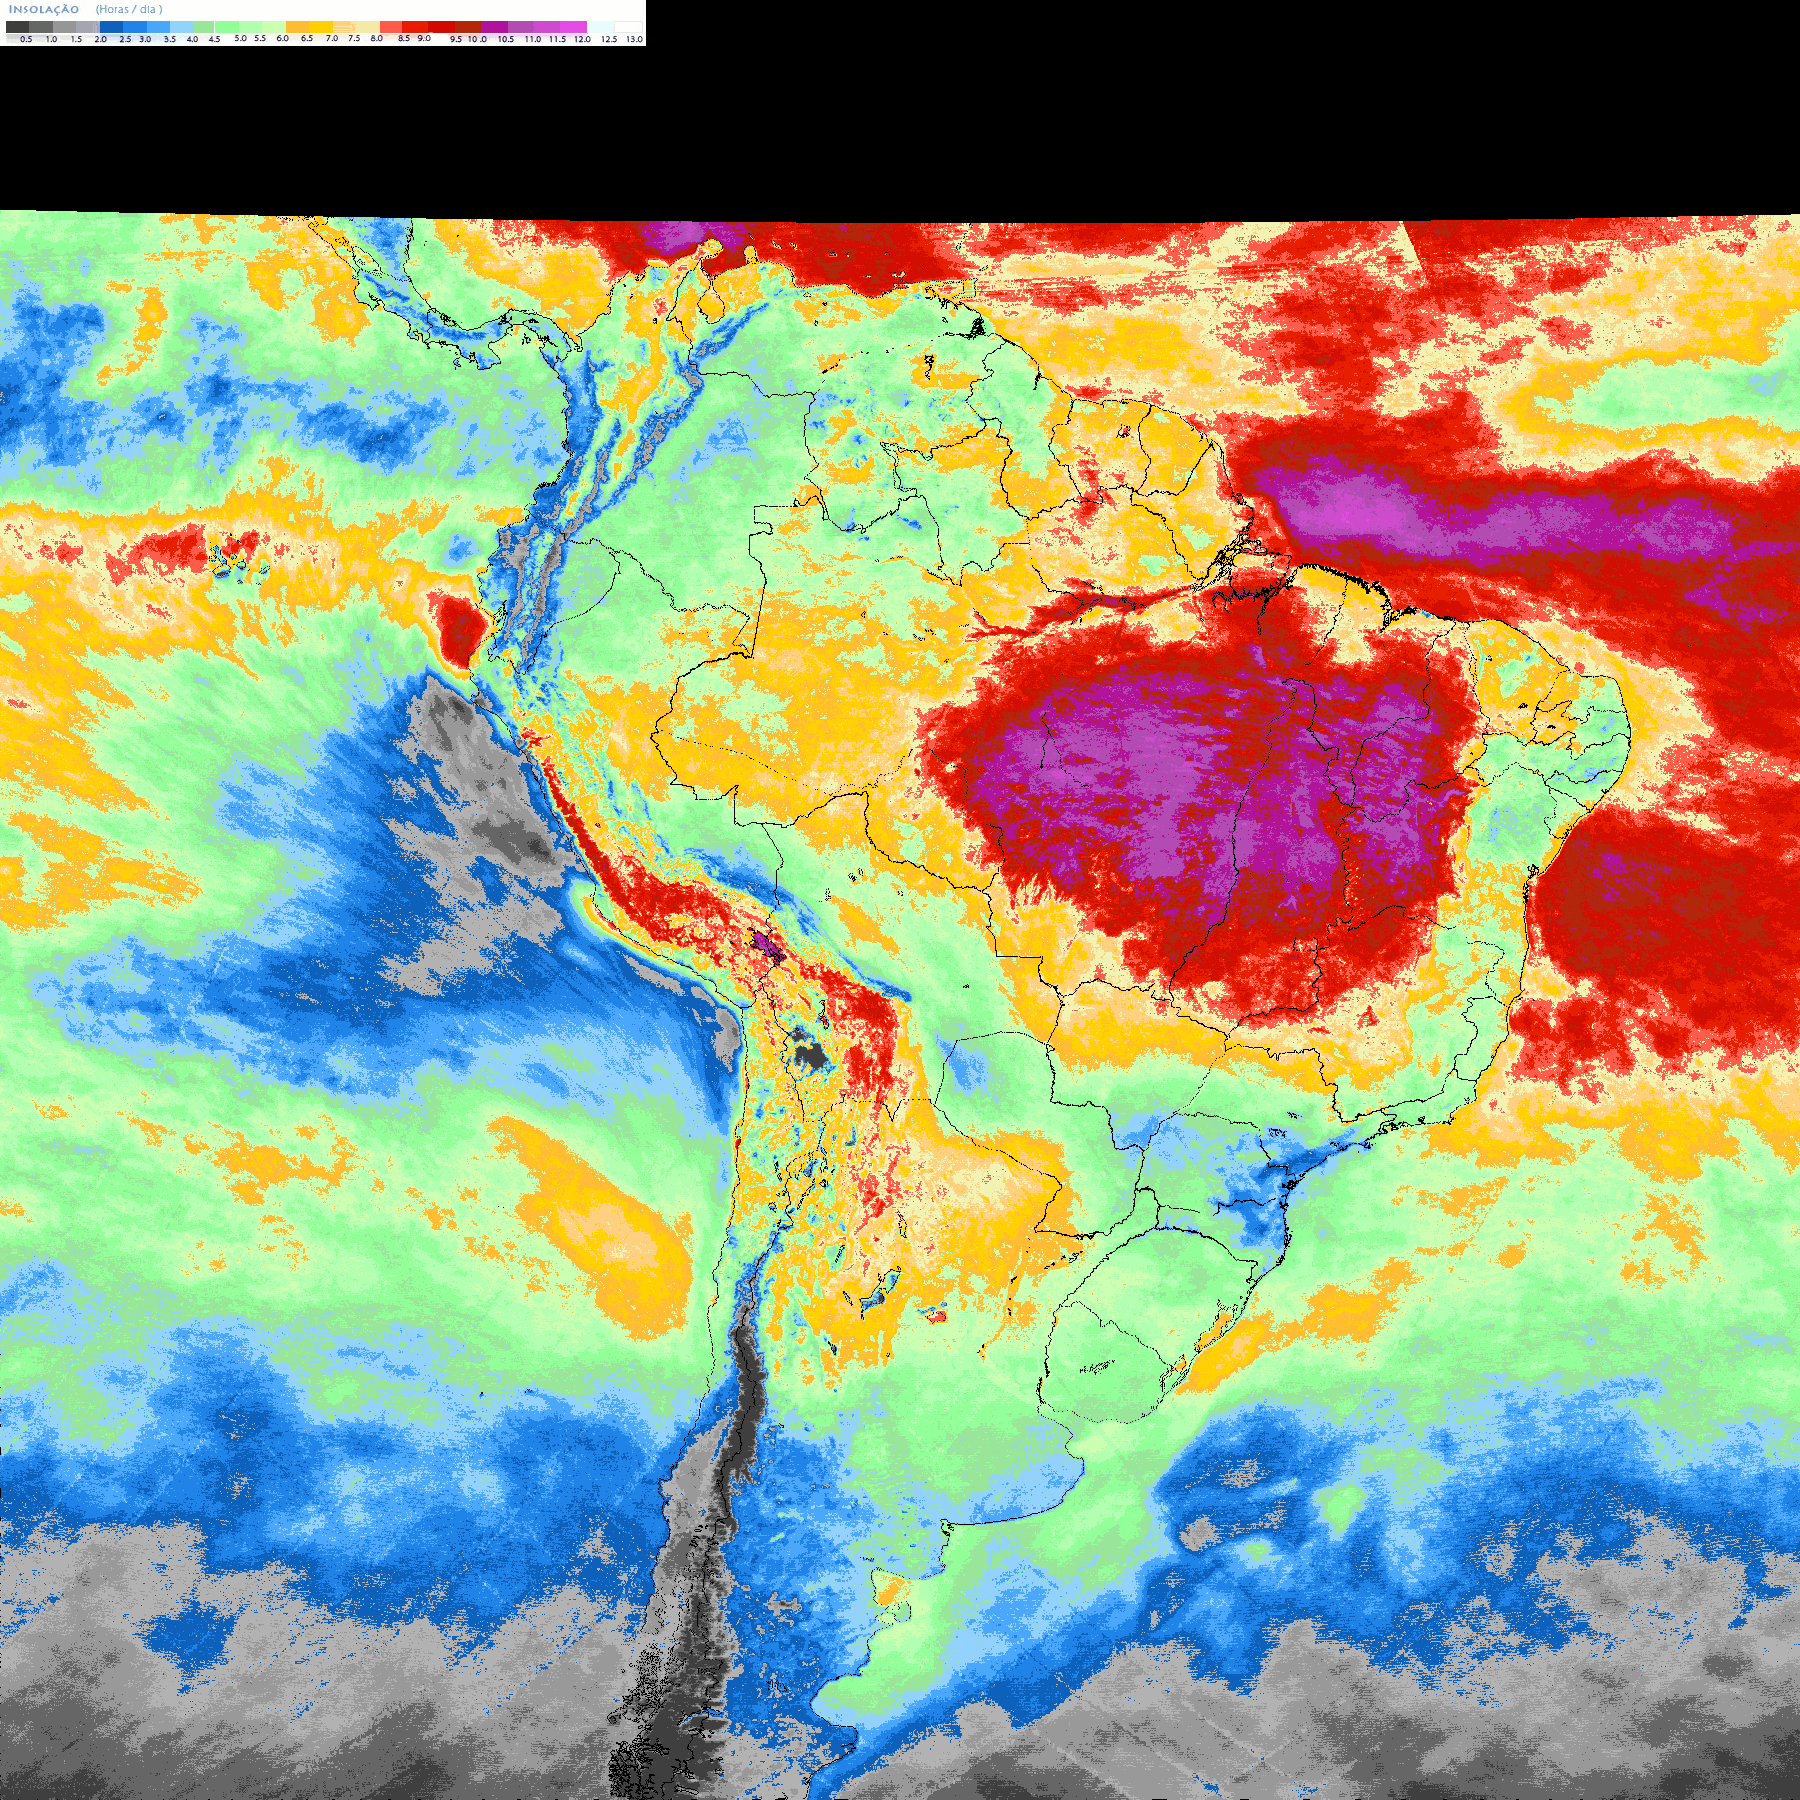This screenshot has height=1800, width=1800.
Task: Click the 4.5 legend value
Action: coord(214,39)
